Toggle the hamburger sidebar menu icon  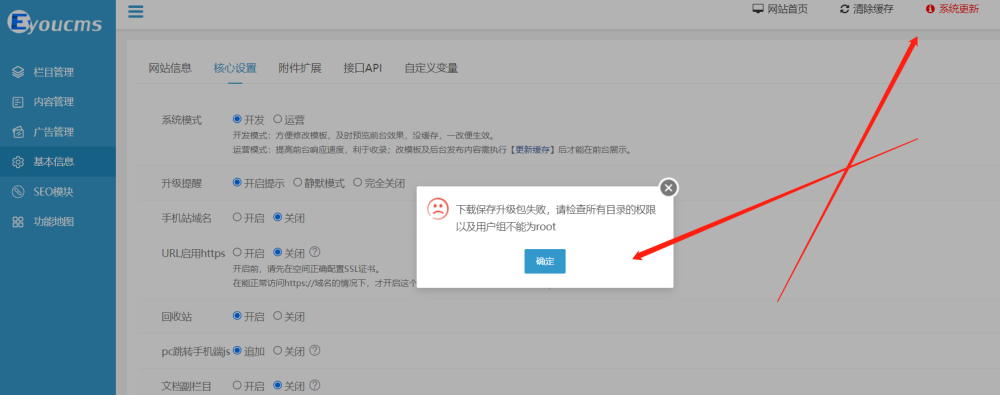pyautogui.click(x=135, y=11)
